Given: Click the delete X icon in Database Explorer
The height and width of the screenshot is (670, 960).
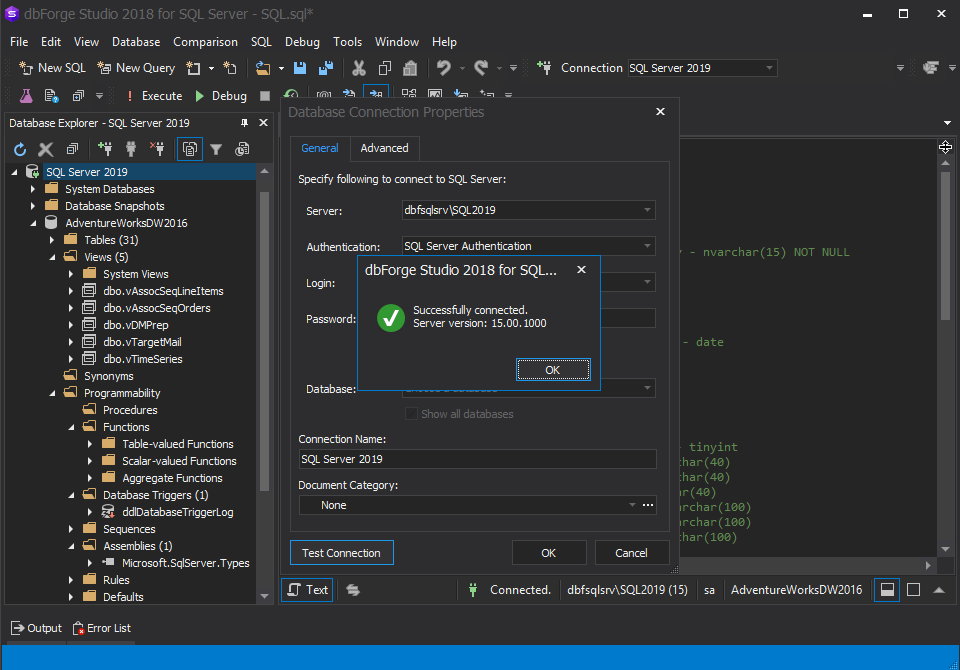Looking at the screenshot, I should (x=46, y=149).
